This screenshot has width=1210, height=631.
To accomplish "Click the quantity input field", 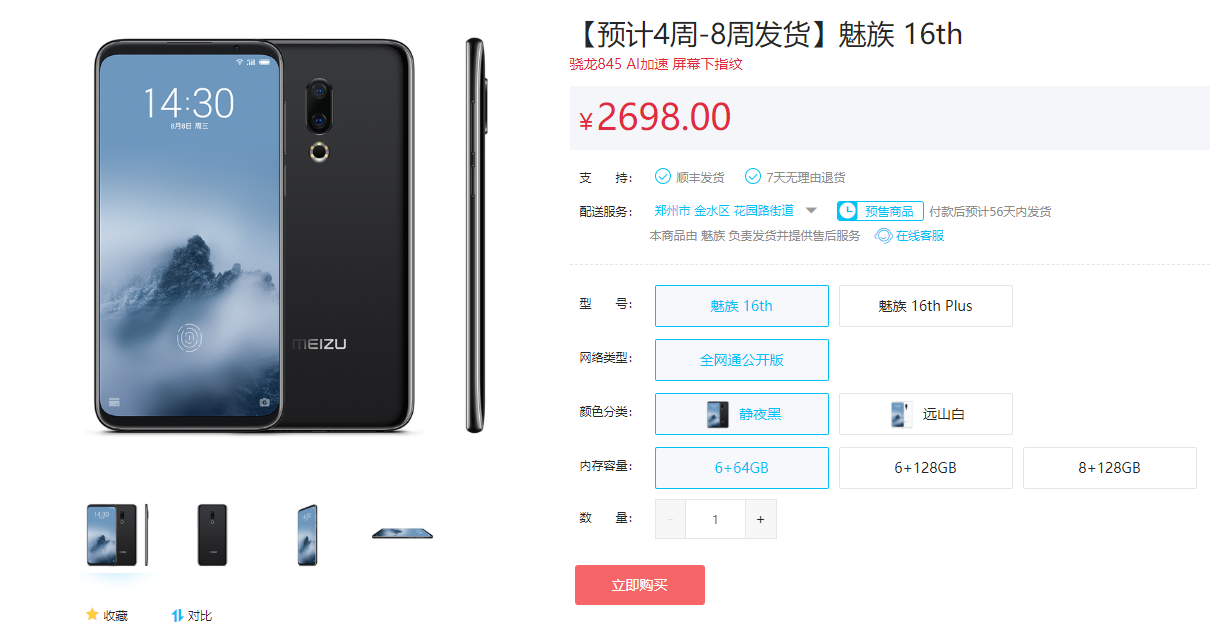I will 716,519.
